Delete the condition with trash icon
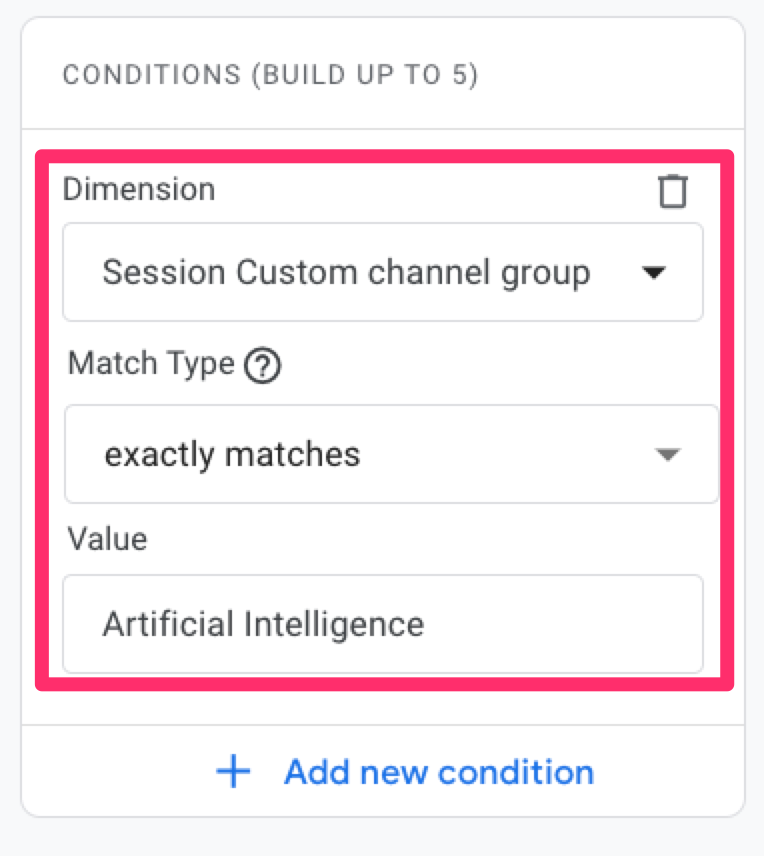 pos(673,190)
